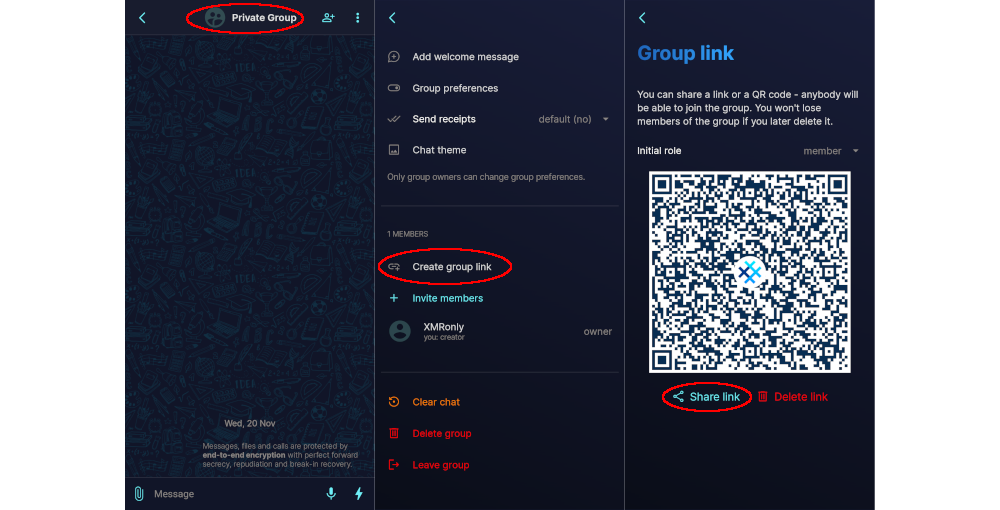Screen dimensions: 1000x510
Task: Go back from the group settings panel
Action: 392,18
